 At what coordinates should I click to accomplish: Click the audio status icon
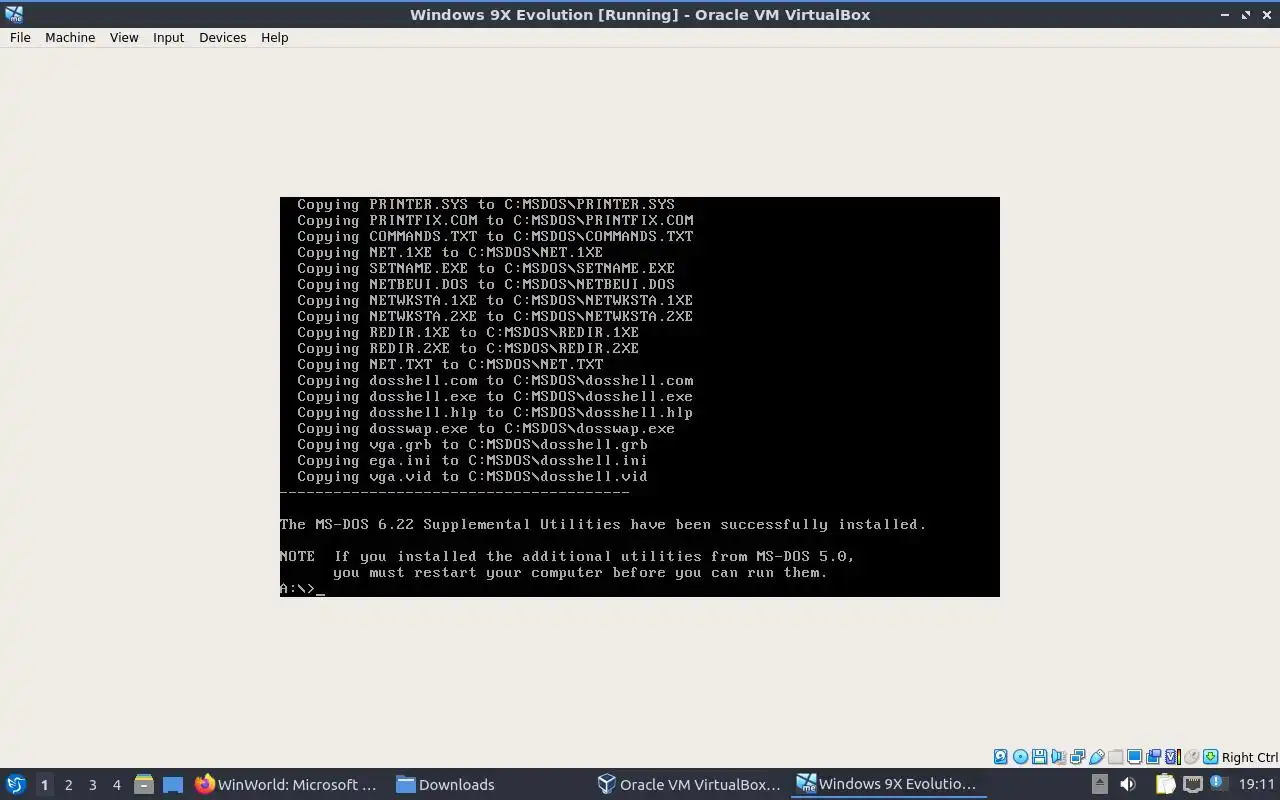coord(1059,757)
